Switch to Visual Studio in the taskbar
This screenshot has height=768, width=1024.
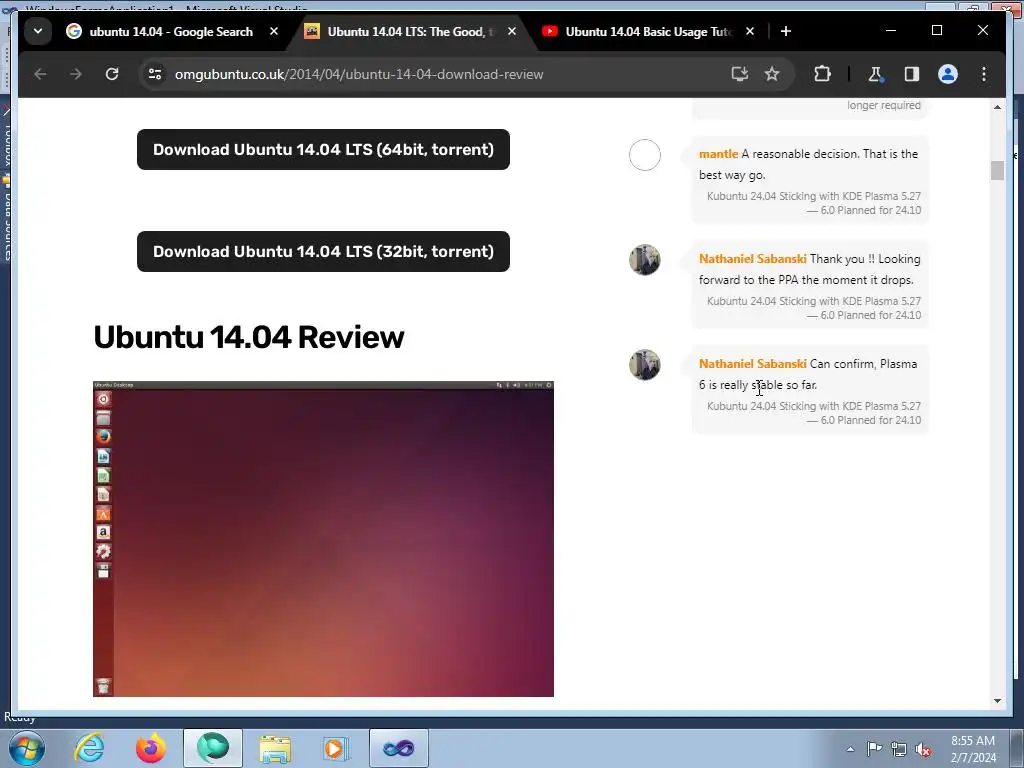tap(398, 748)
